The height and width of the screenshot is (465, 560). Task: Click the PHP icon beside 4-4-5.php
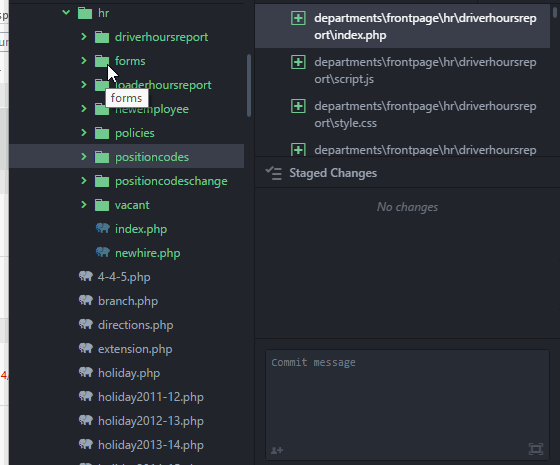(x=86, y=276)
